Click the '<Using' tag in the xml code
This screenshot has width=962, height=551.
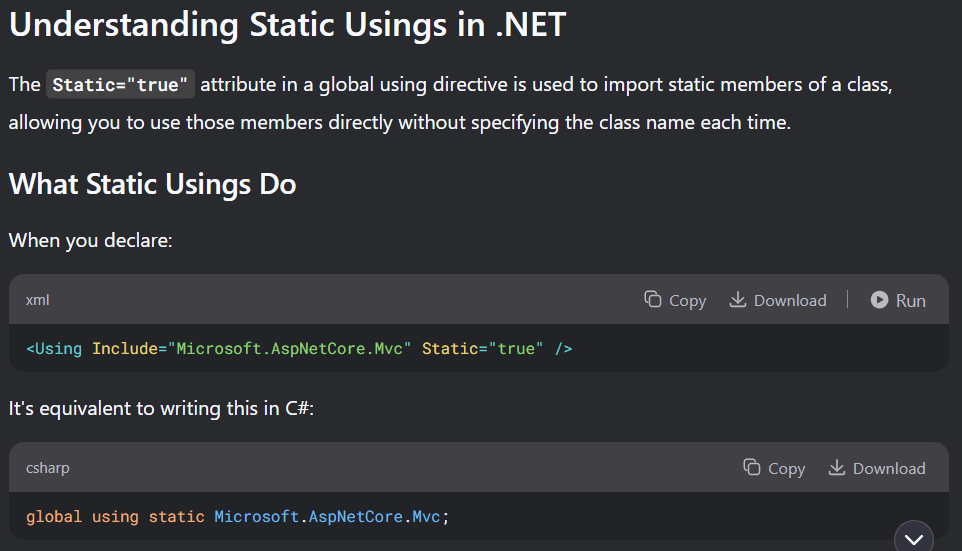tap(54, 349)
